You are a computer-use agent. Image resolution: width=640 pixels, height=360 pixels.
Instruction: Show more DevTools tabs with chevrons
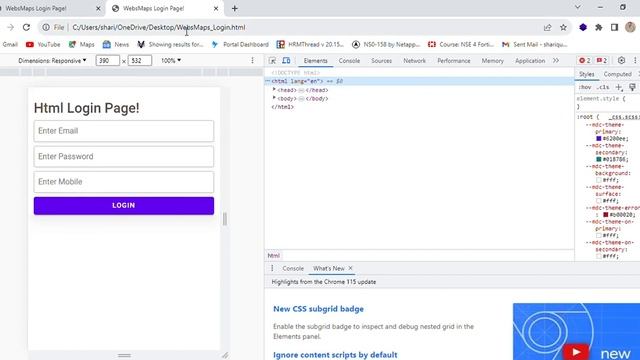point(556,60)
